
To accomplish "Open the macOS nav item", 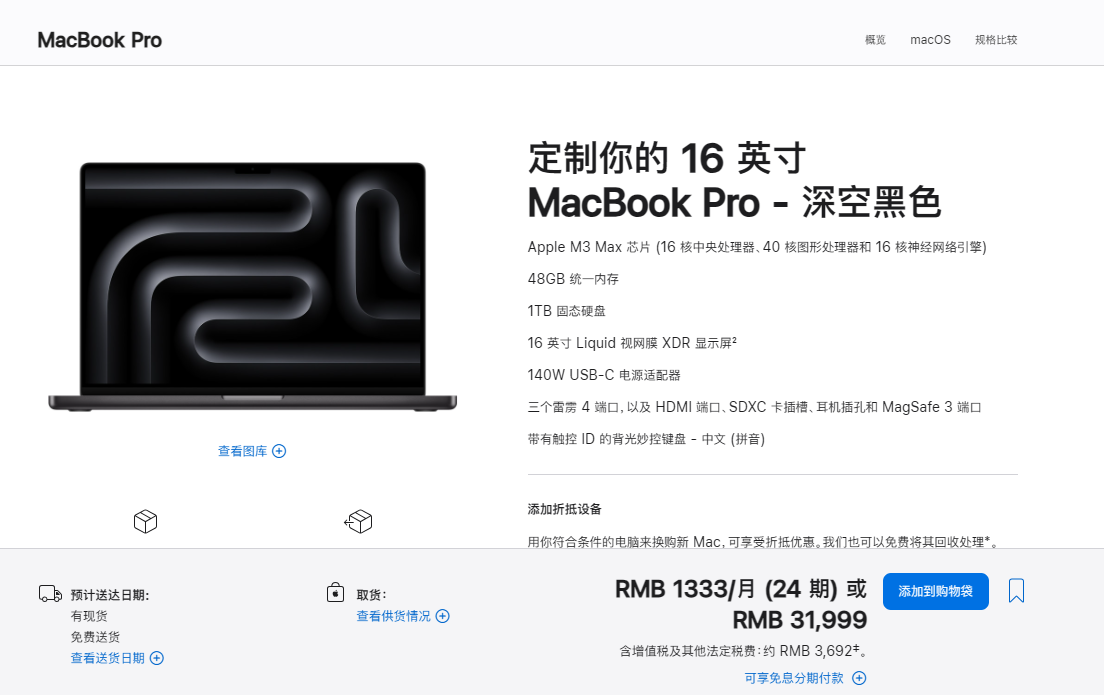I will [930, 40].
